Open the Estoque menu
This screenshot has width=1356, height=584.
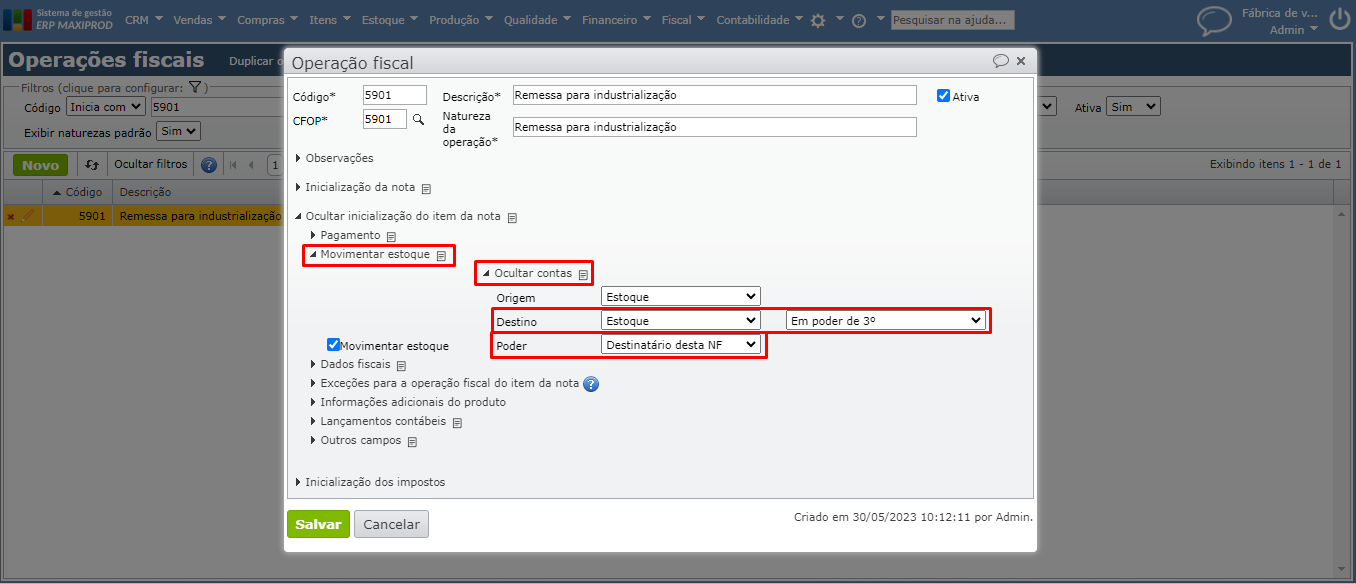tap(390, 20)
